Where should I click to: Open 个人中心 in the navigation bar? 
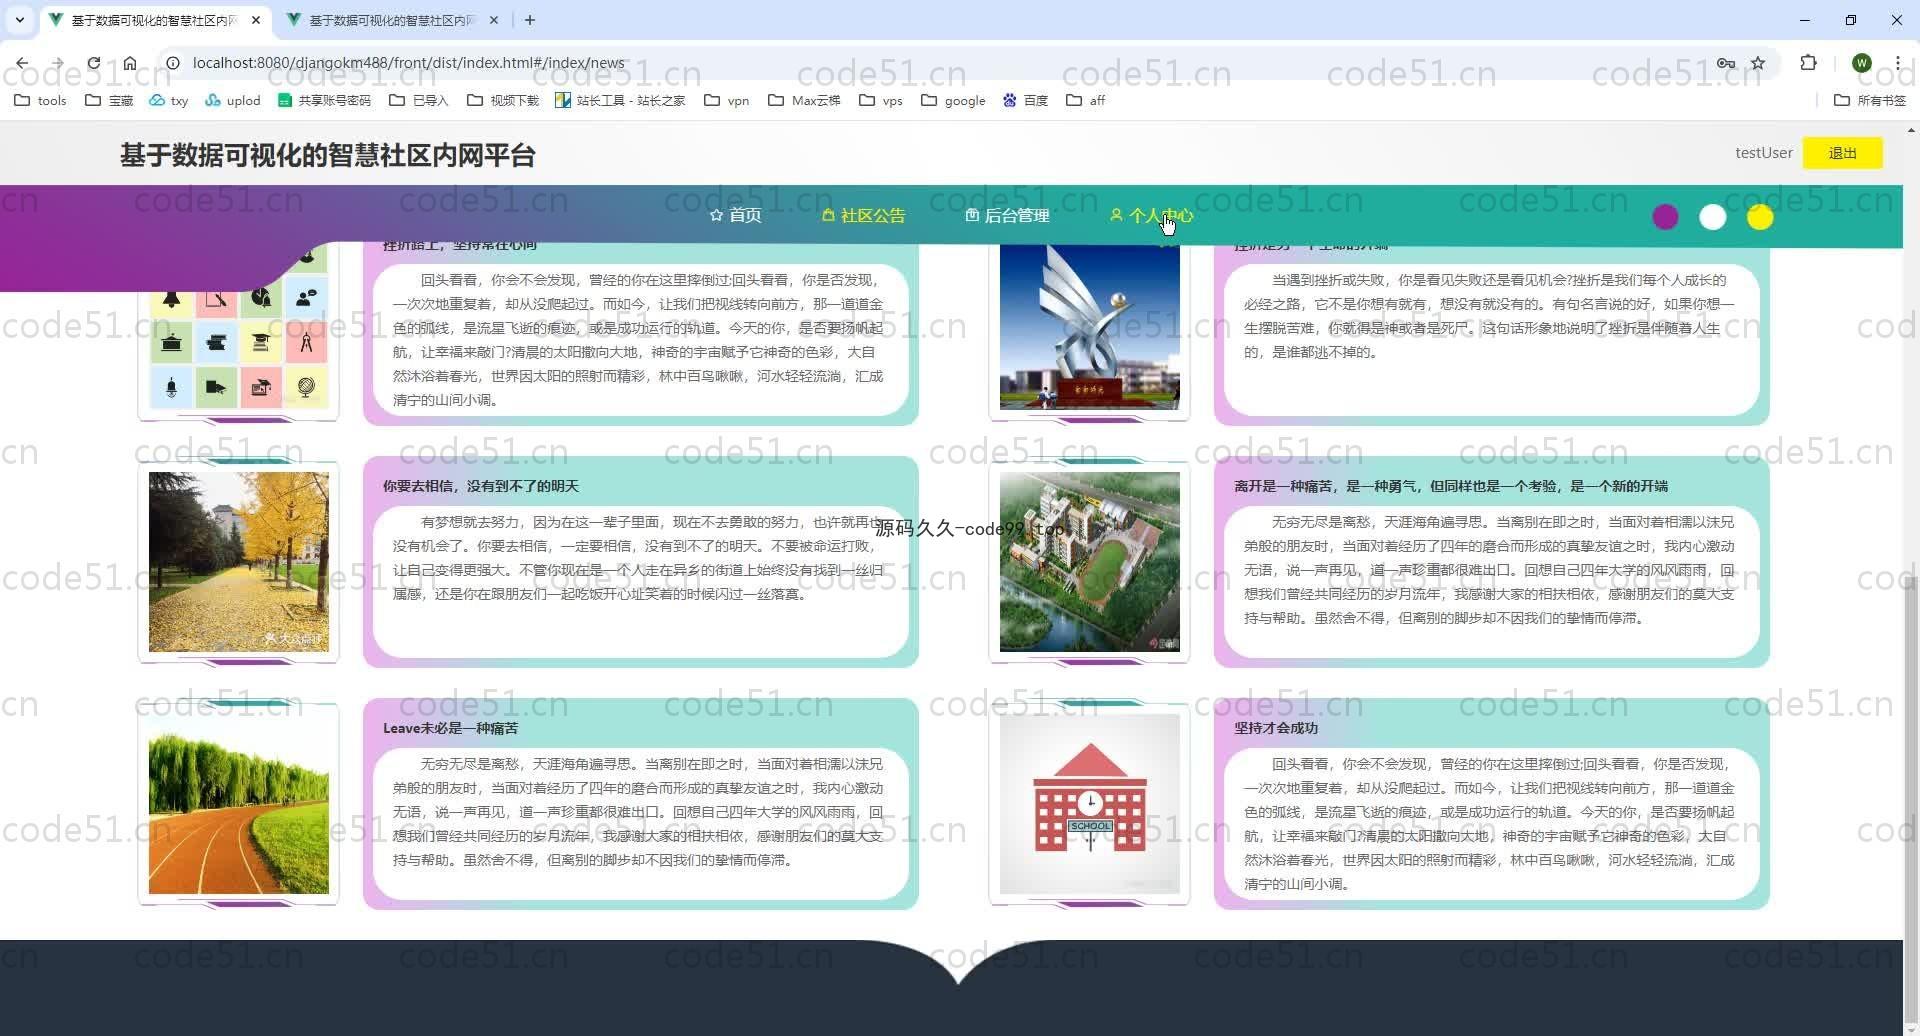1151,215
